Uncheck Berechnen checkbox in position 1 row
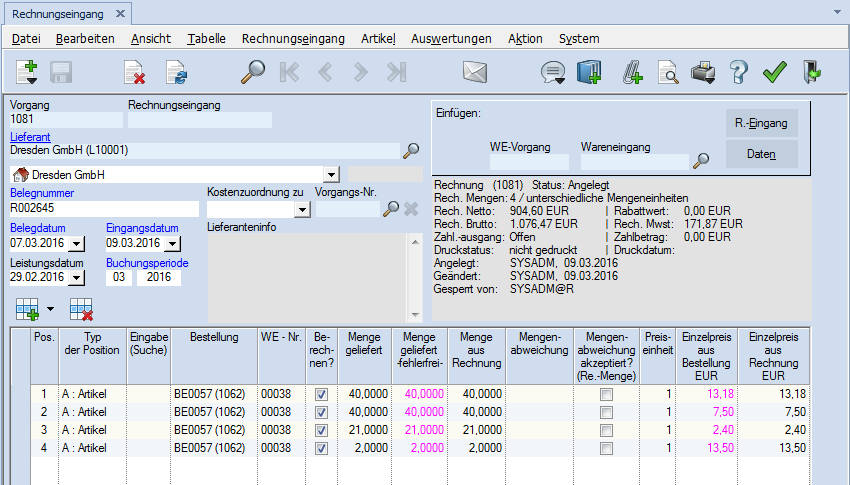The height and width of the screenshot is (485, 850). pyautogui.click(x=321, y=395)
